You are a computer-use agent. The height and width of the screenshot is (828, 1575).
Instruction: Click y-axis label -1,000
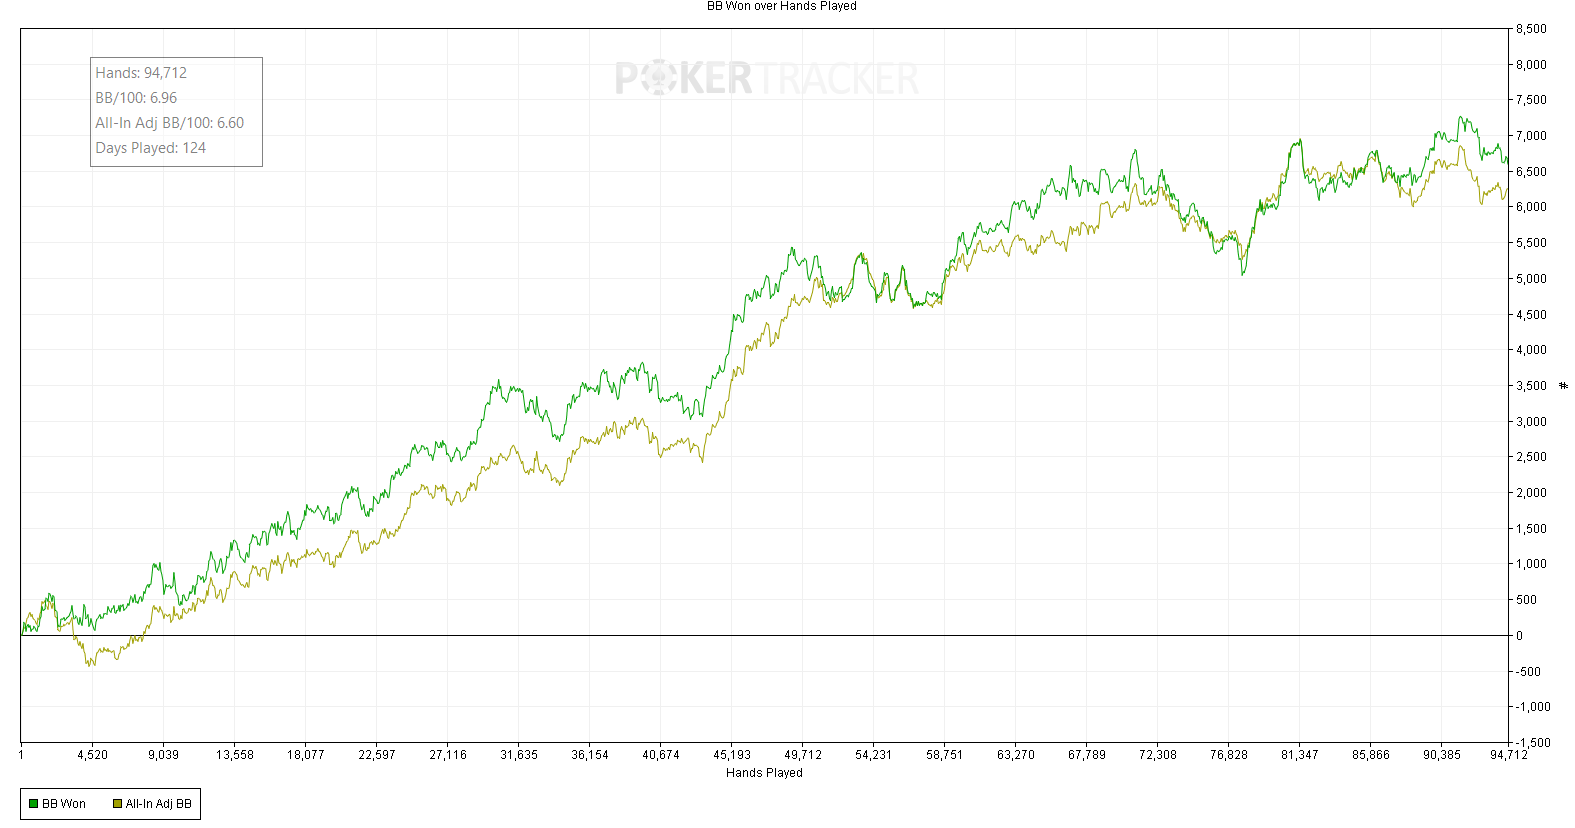1533,707
